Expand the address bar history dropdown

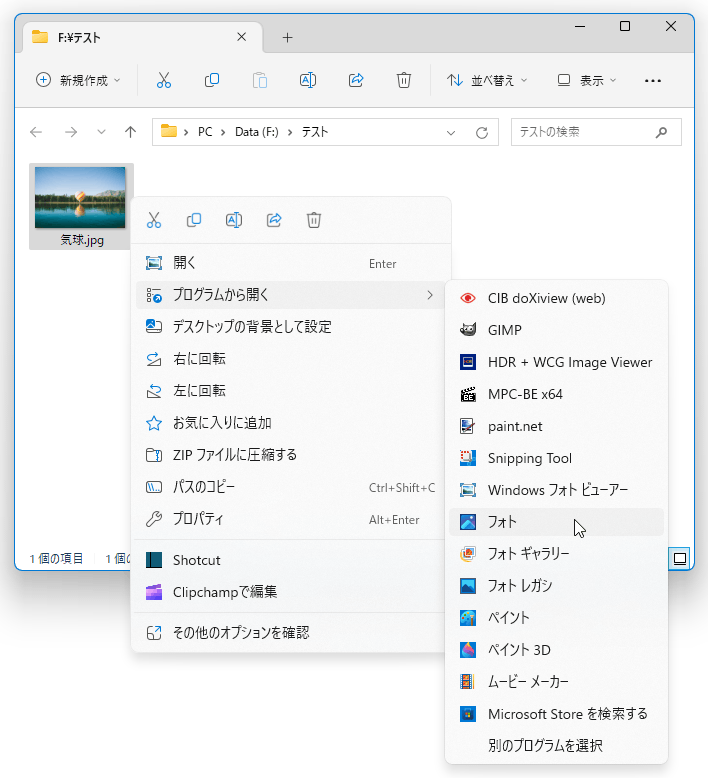451,132
